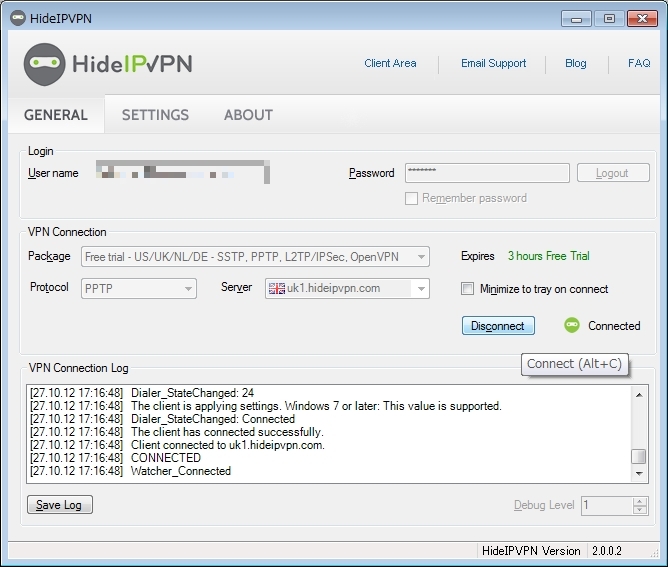Minimize the HideIPVPN window

pos(576,19)
